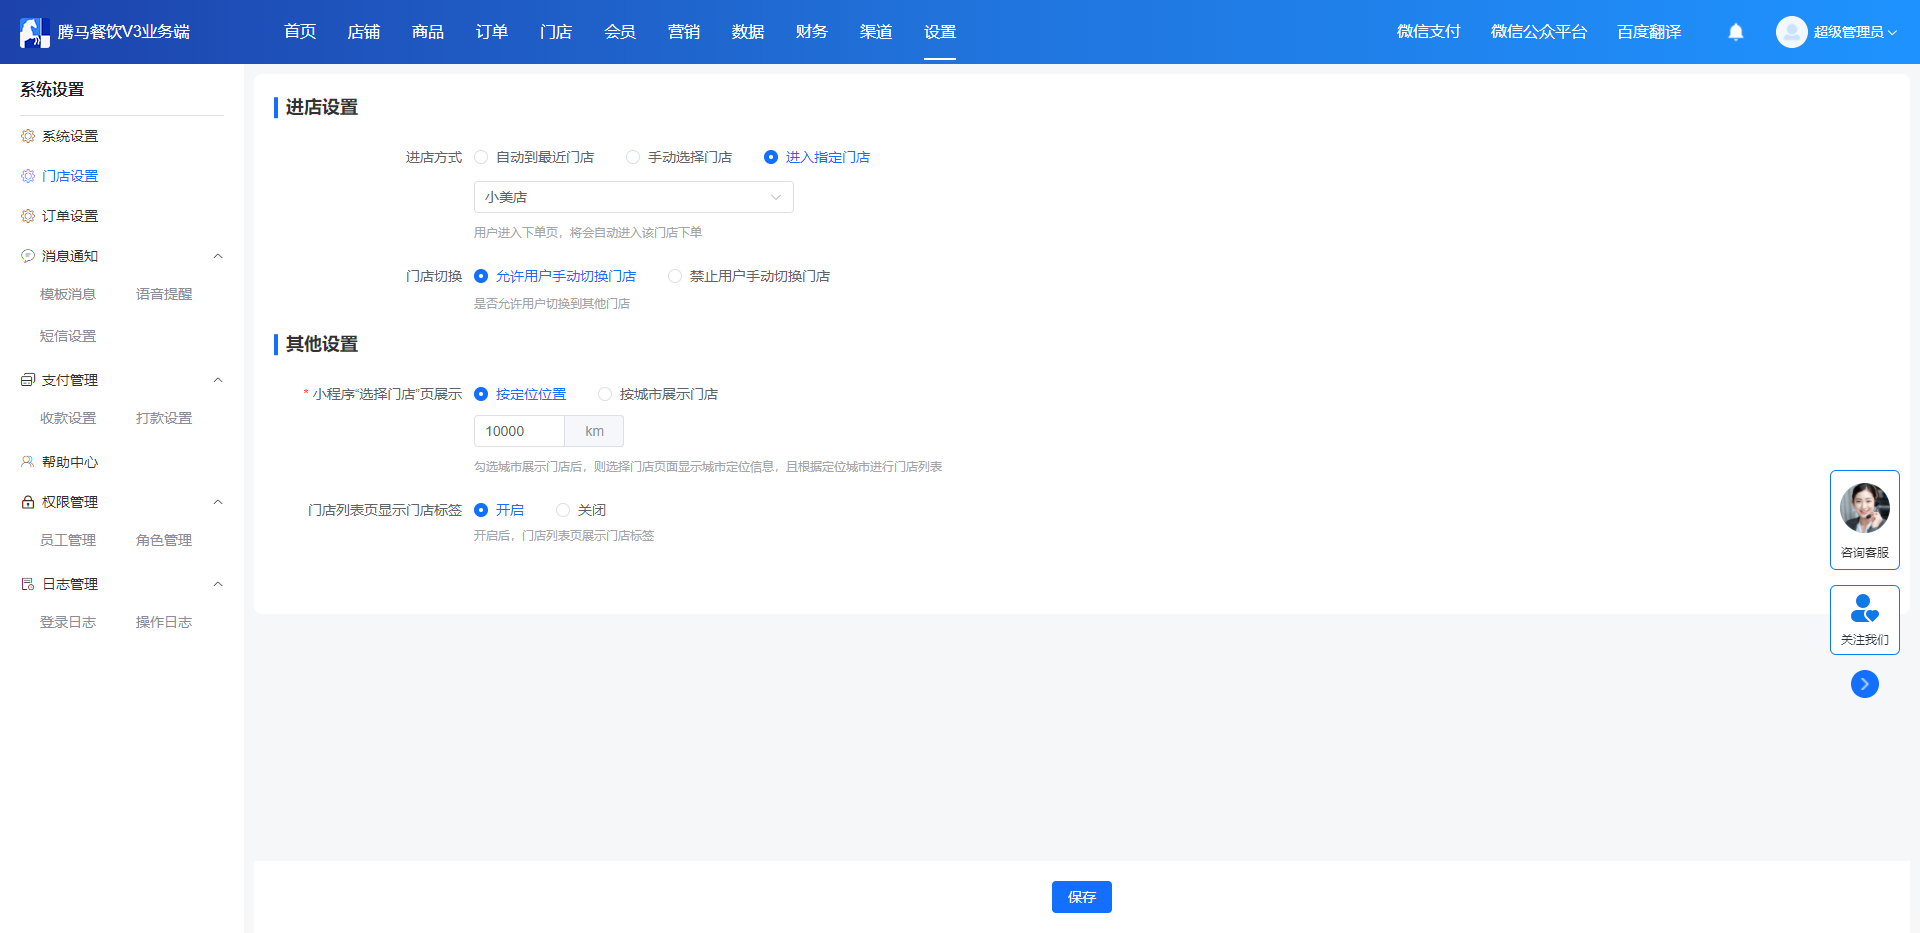Open 系统设置 sidebar item
1920x933 pixels.
pyautogui.click(x=70, y=136)
